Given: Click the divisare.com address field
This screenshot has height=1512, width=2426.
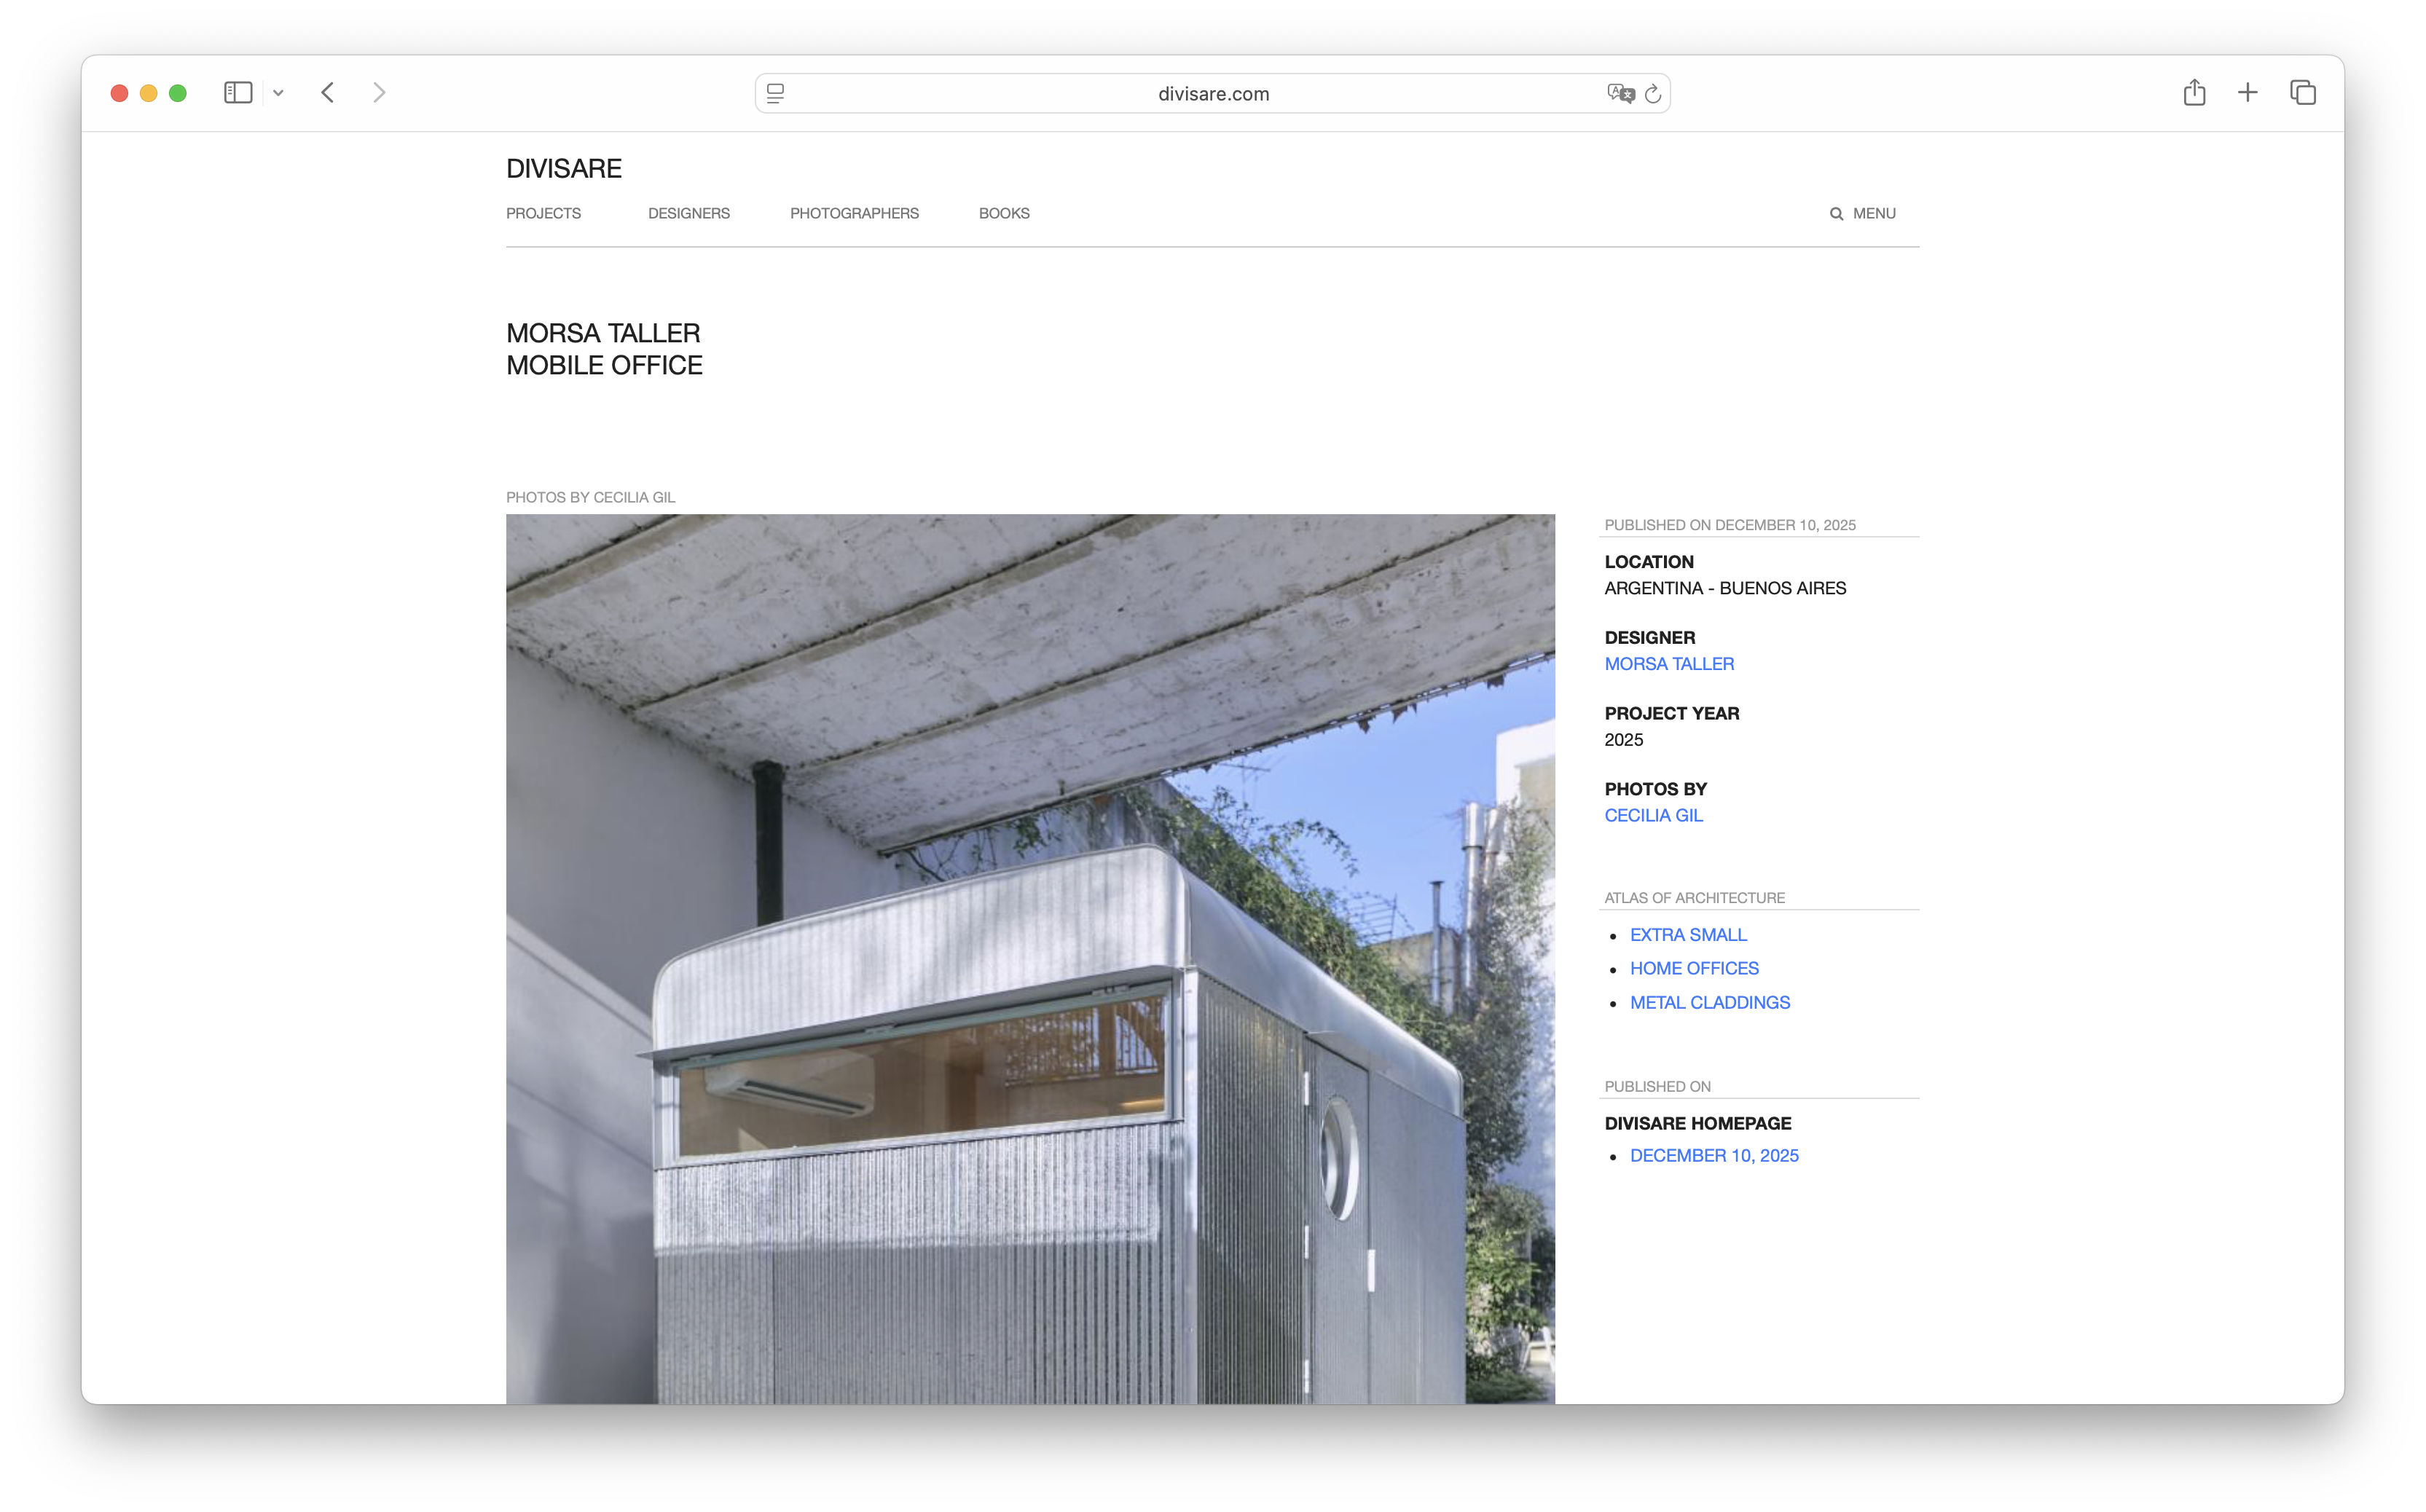Looking at the screenshot, I should (x=1212, y=93).
